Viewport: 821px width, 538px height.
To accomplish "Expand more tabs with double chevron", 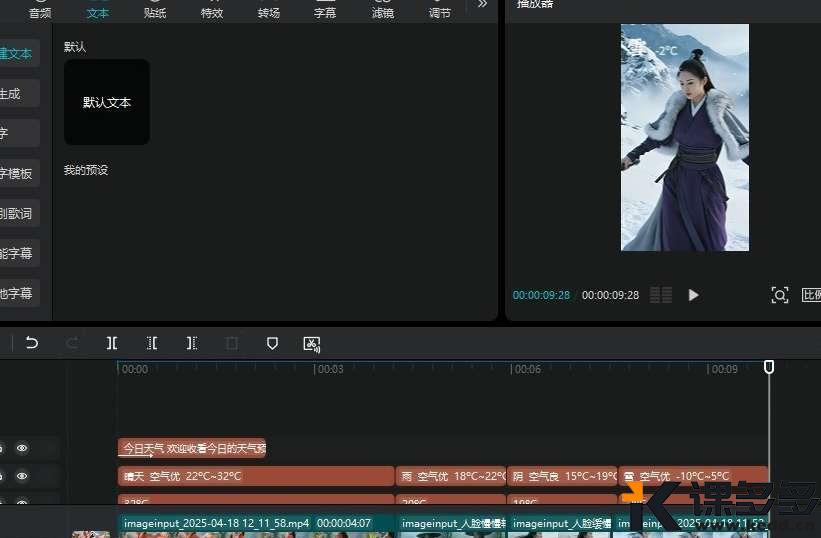I will coord(482,5).
